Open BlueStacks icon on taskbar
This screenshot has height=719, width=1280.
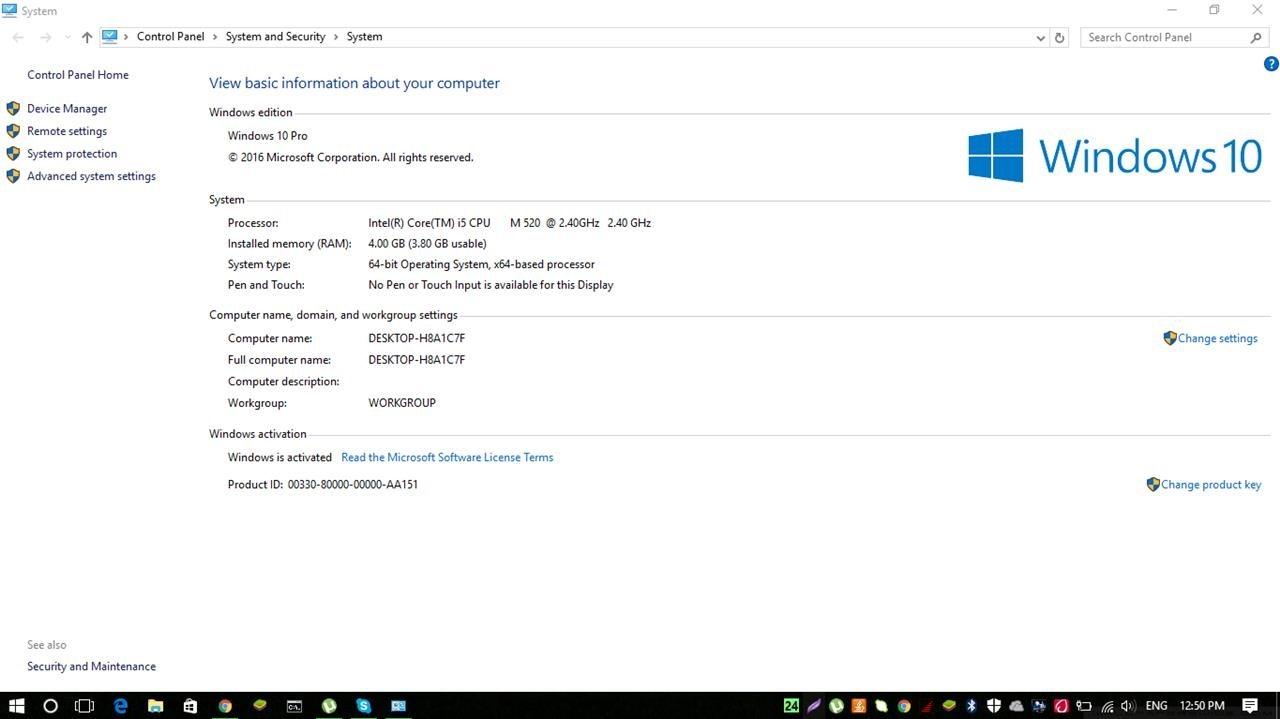(x=260, y=705)
